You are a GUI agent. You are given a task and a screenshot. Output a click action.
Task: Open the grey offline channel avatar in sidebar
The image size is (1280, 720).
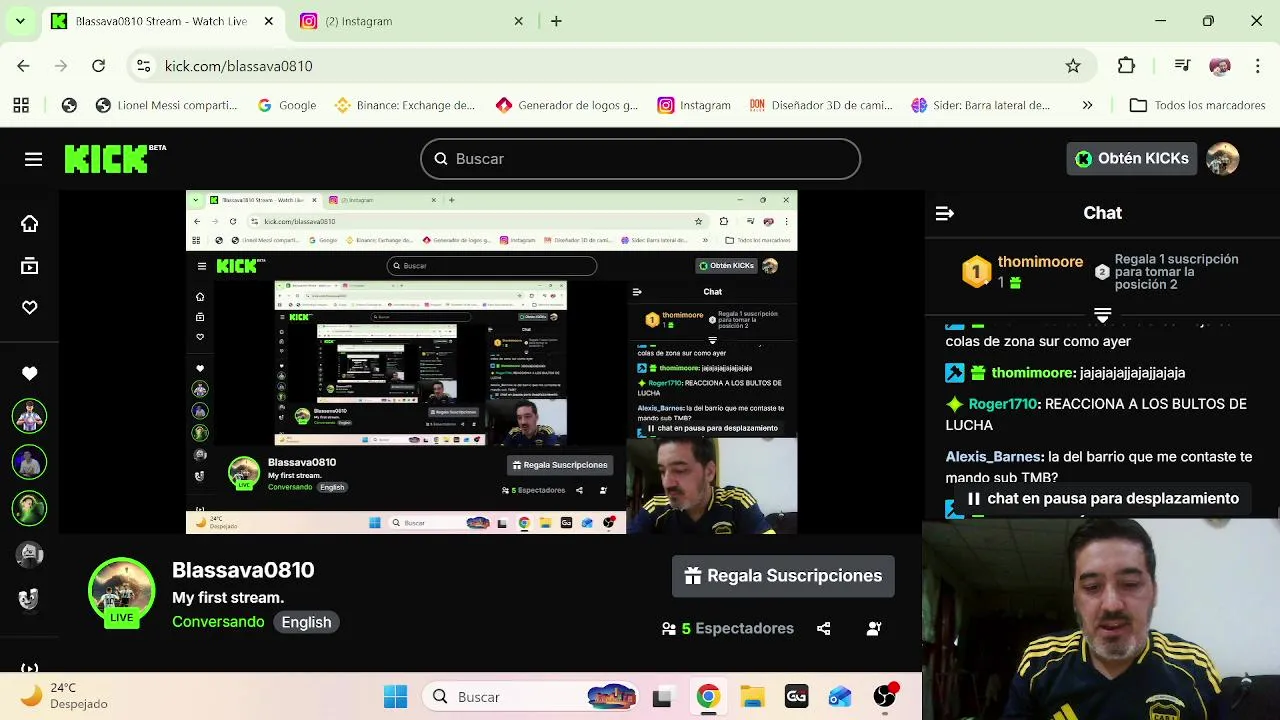29,554
